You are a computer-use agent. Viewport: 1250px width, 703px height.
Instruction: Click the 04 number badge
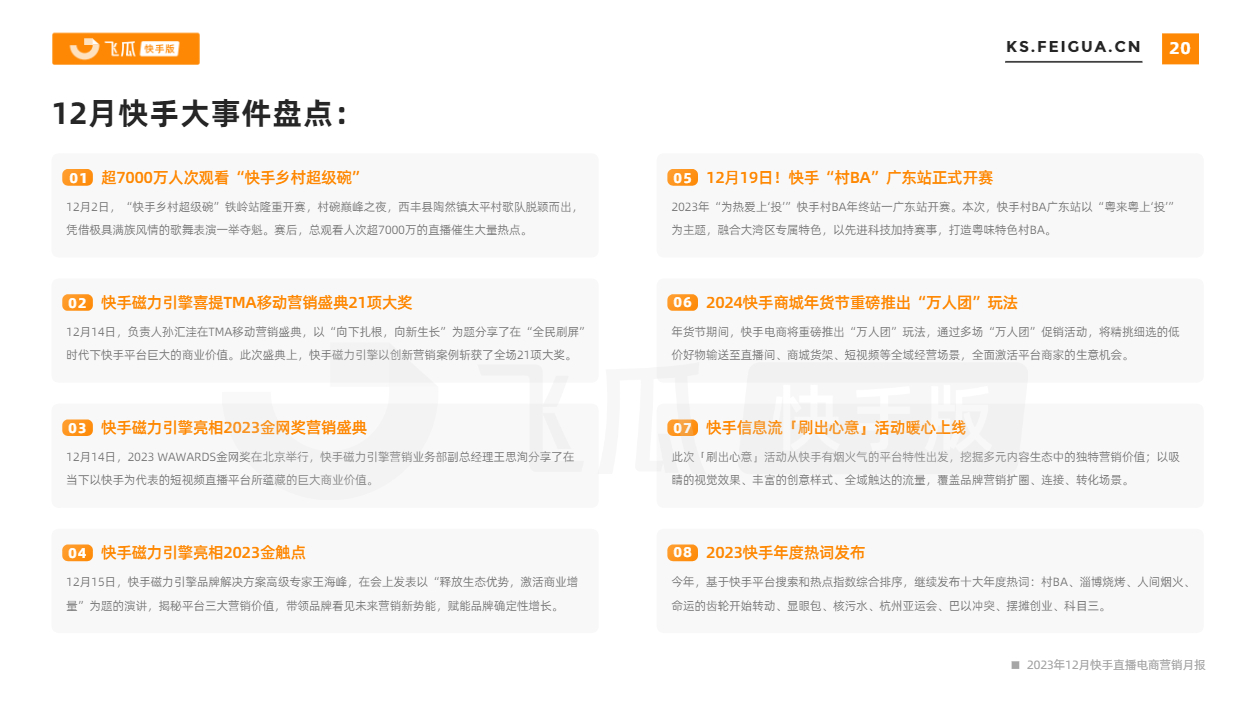(77, 553)
